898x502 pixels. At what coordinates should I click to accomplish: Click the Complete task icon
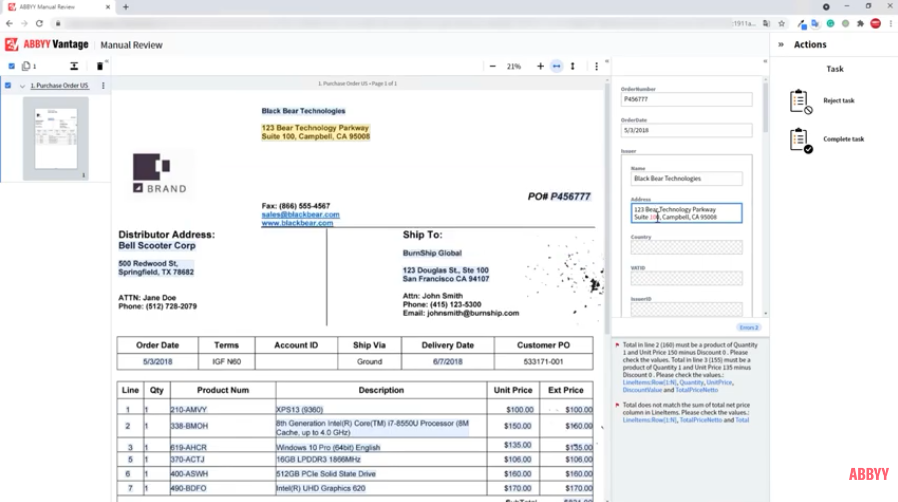coord(801,140)
